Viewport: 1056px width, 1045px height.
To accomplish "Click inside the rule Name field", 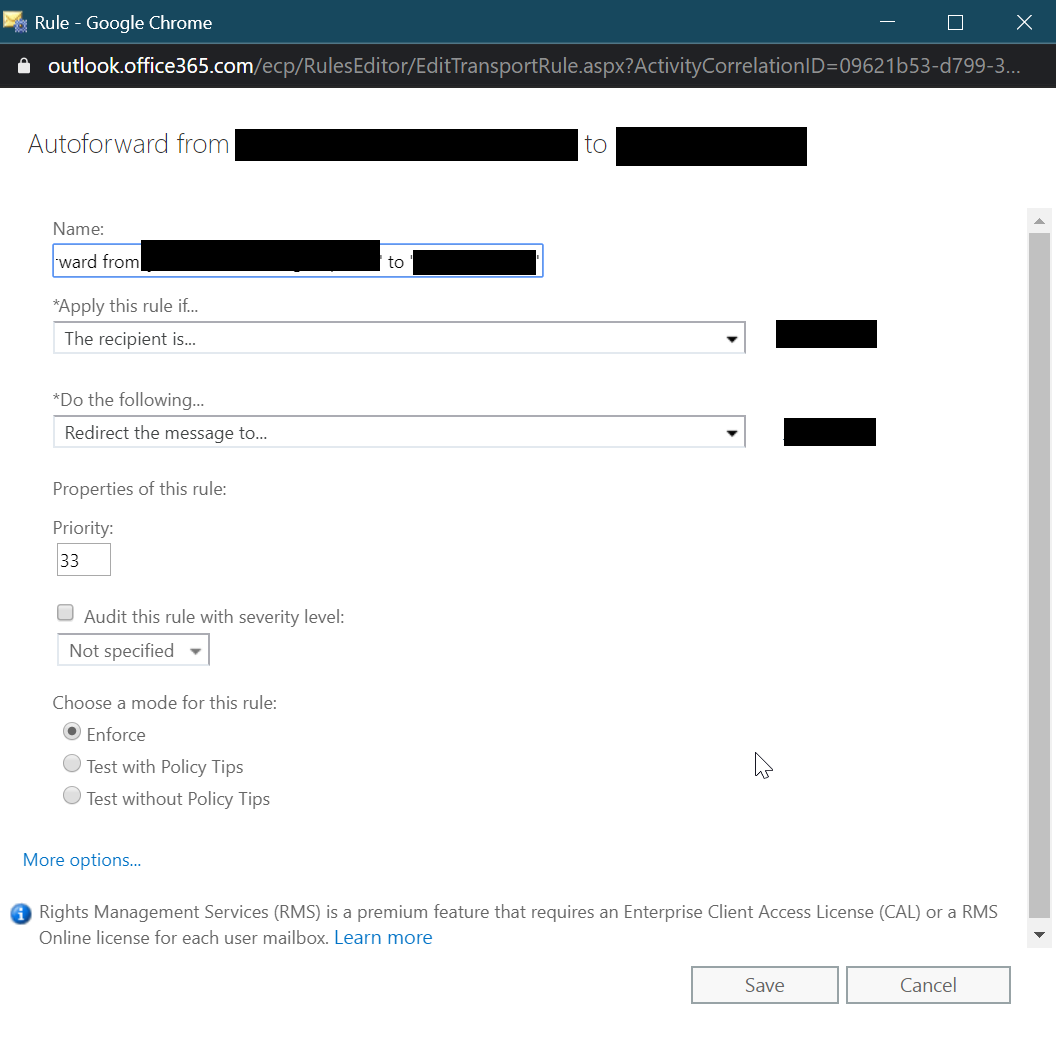I will 297,260.
